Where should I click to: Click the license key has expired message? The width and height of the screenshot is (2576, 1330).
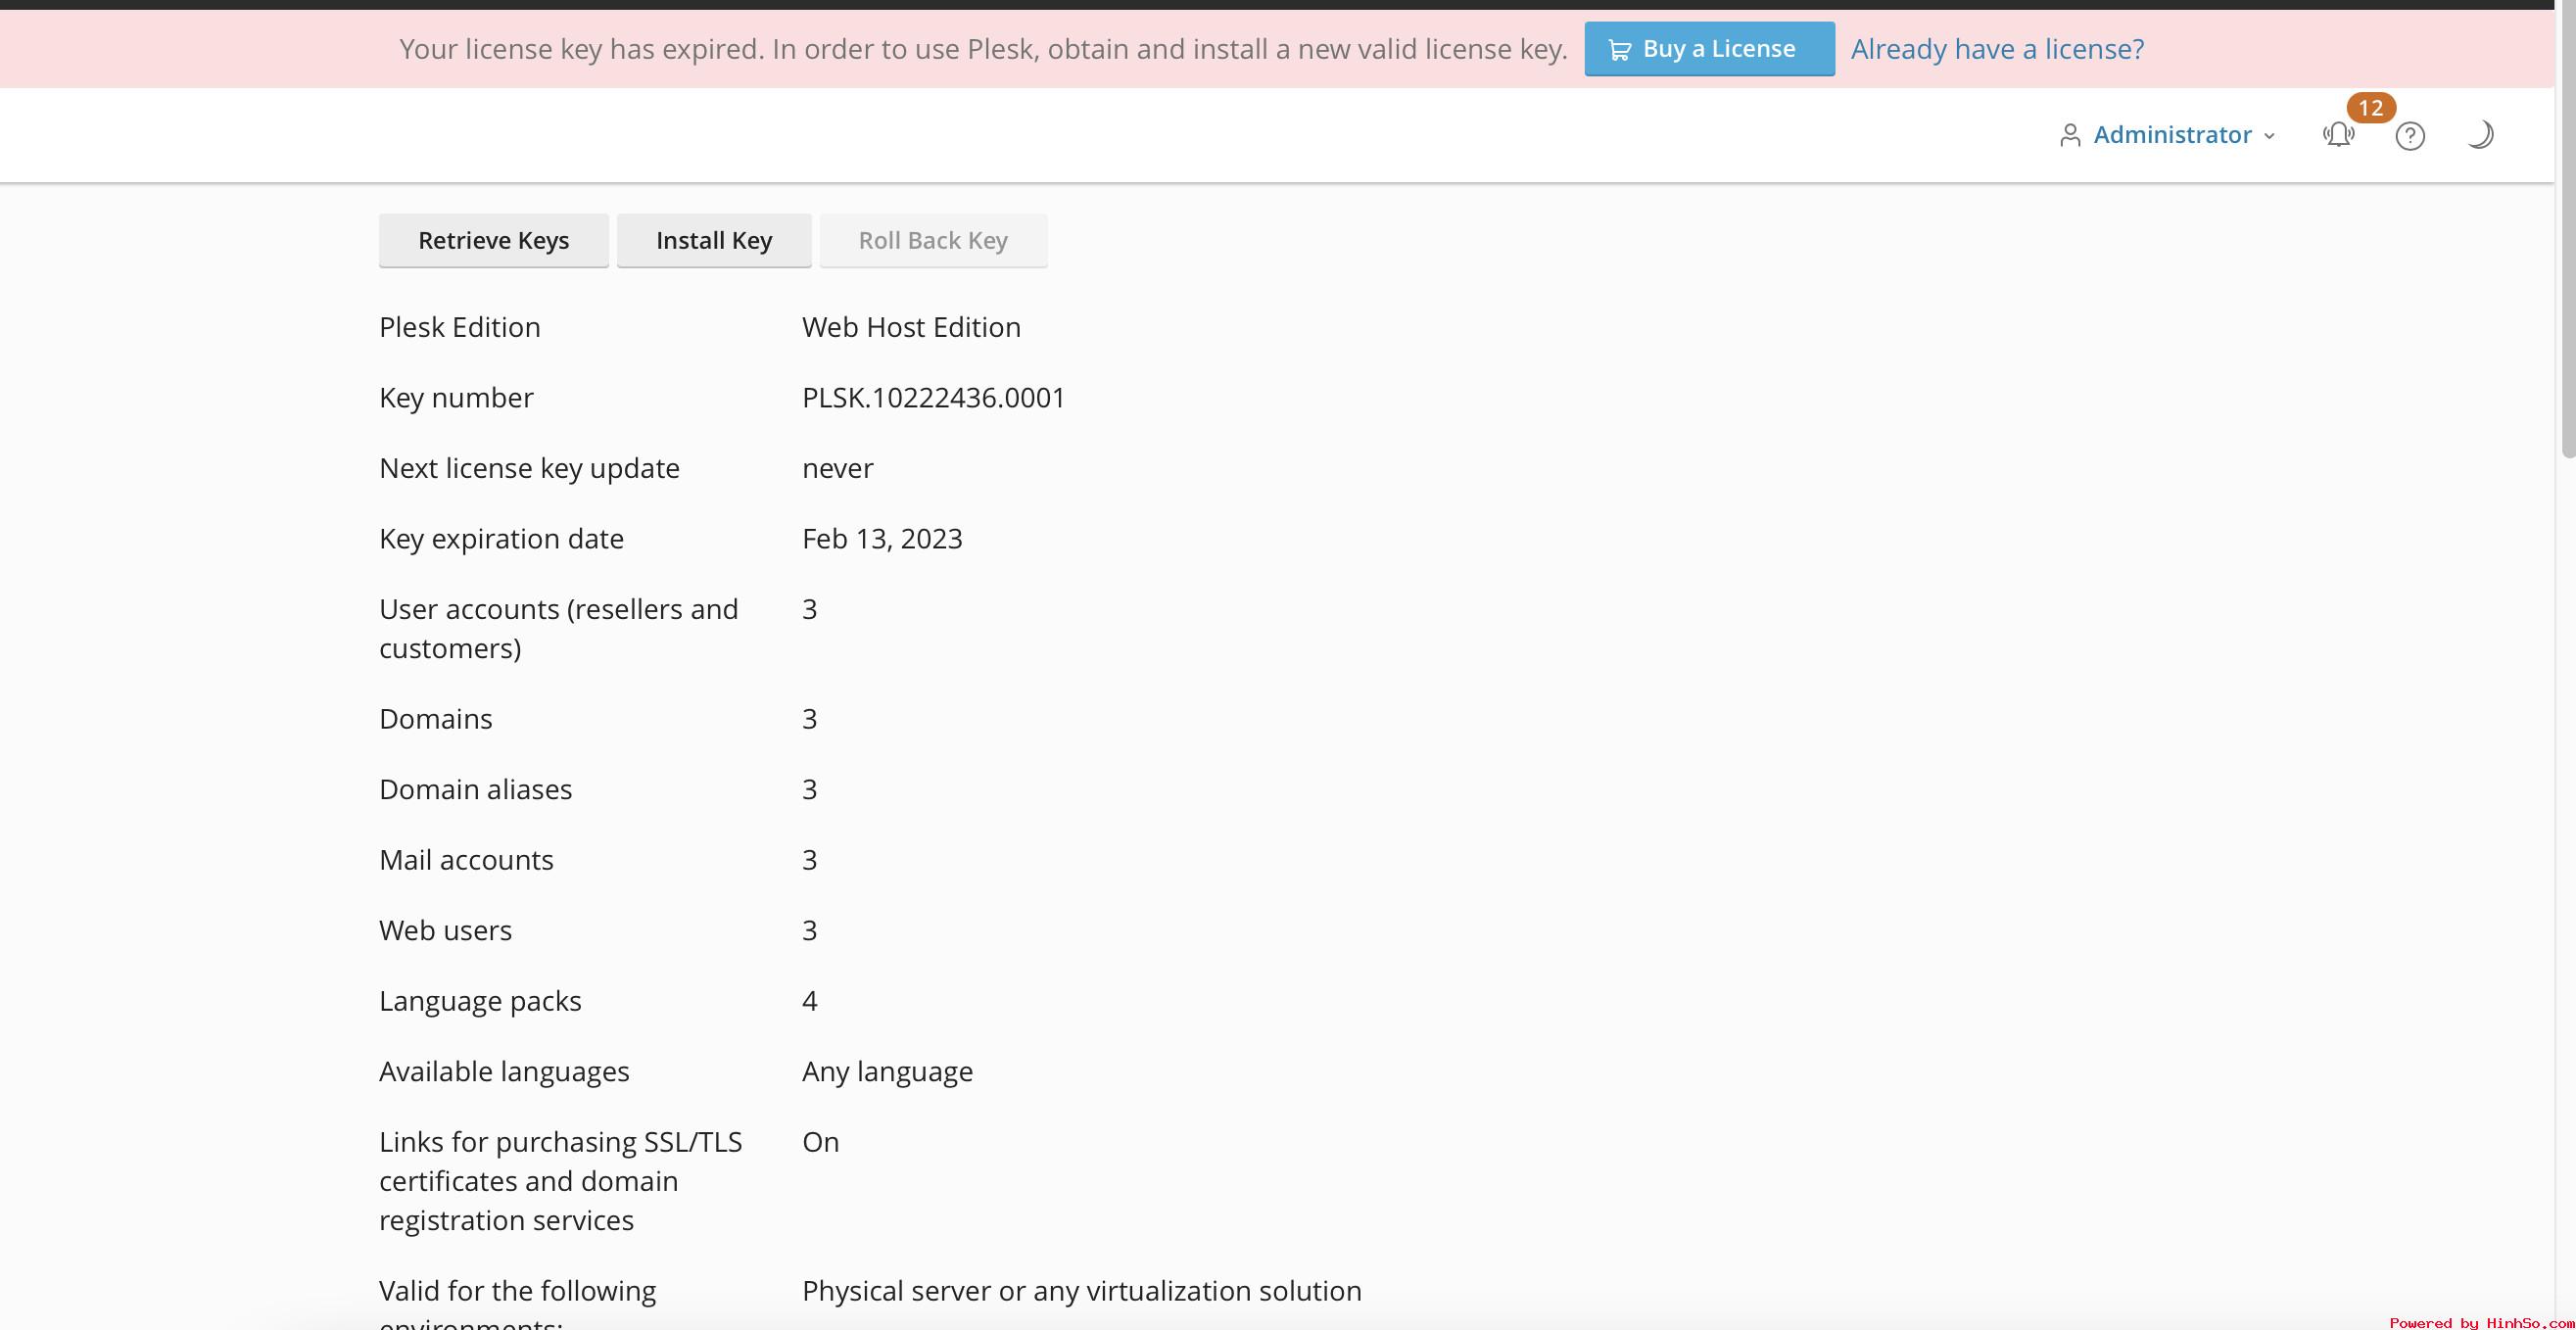(x=983, y=49)
